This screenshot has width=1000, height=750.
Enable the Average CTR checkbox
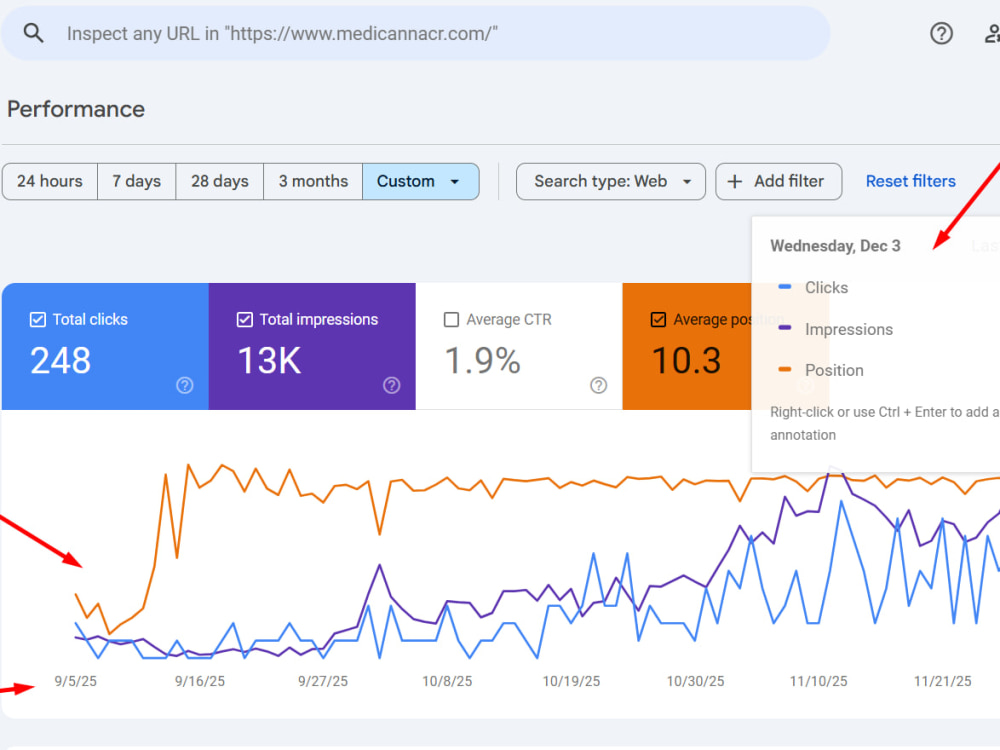click(x=451, y=320)
